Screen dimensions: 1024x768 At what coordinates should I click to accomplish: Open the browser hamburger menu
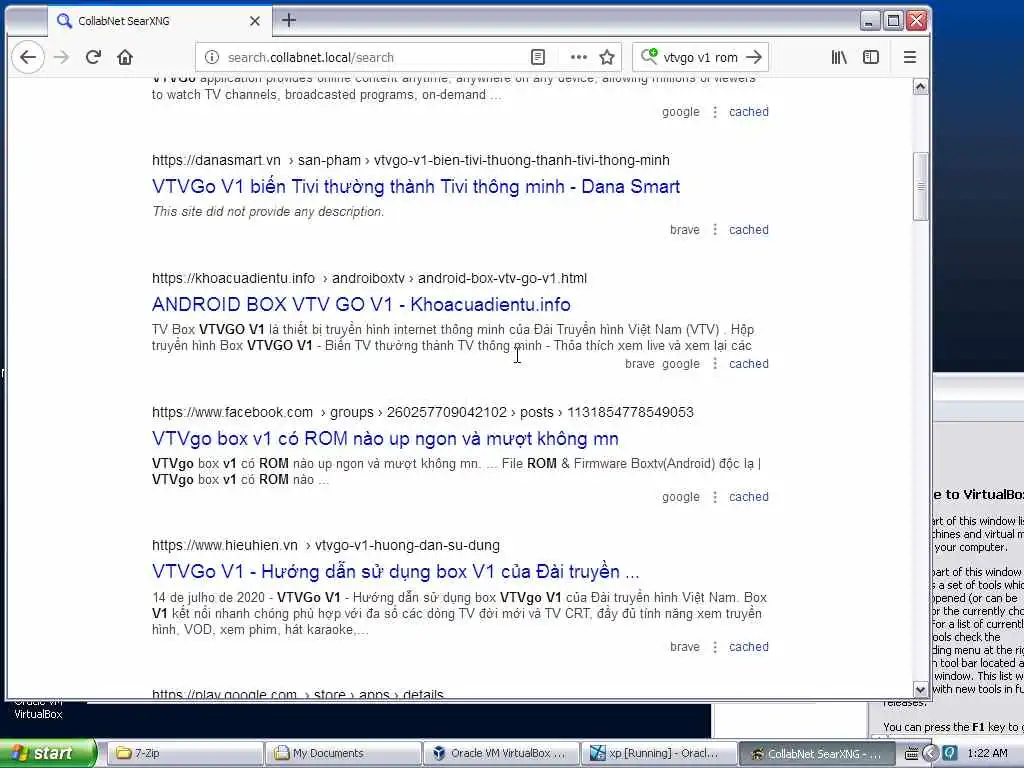(x=910, y=57)
